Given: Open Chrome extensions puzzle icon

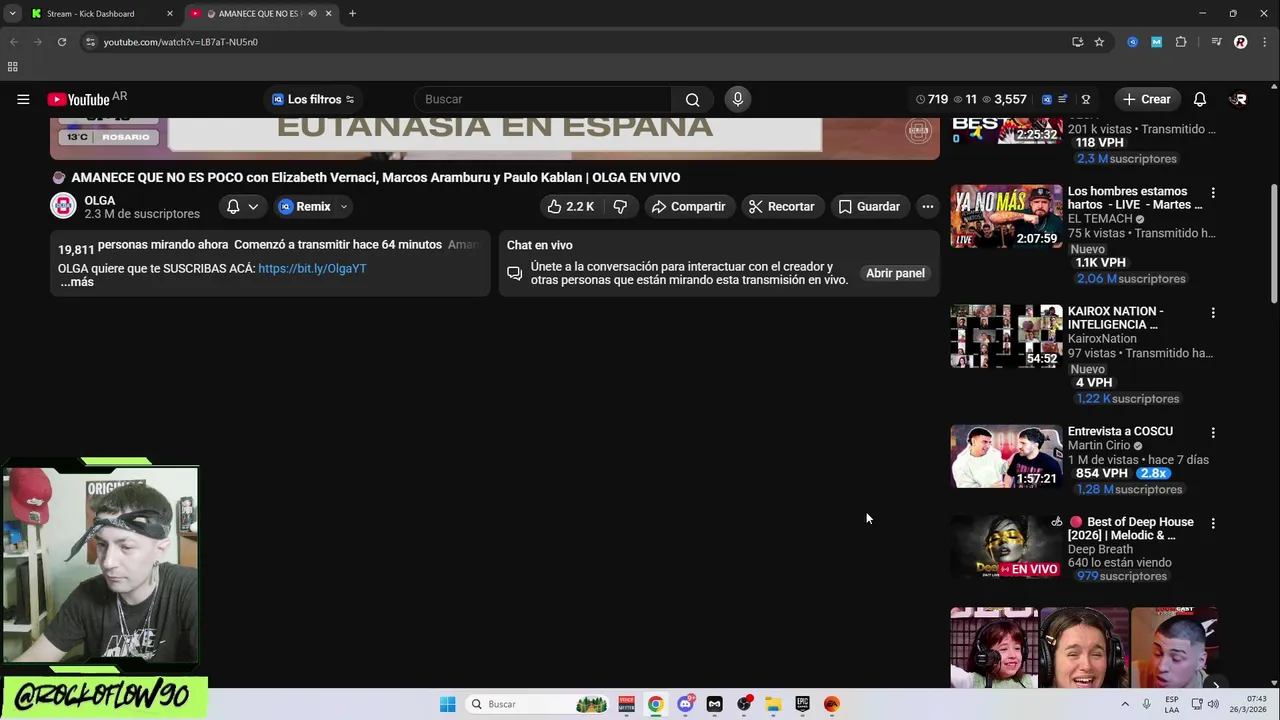Looking at the screenshot, I should (x=1181, y=42).
